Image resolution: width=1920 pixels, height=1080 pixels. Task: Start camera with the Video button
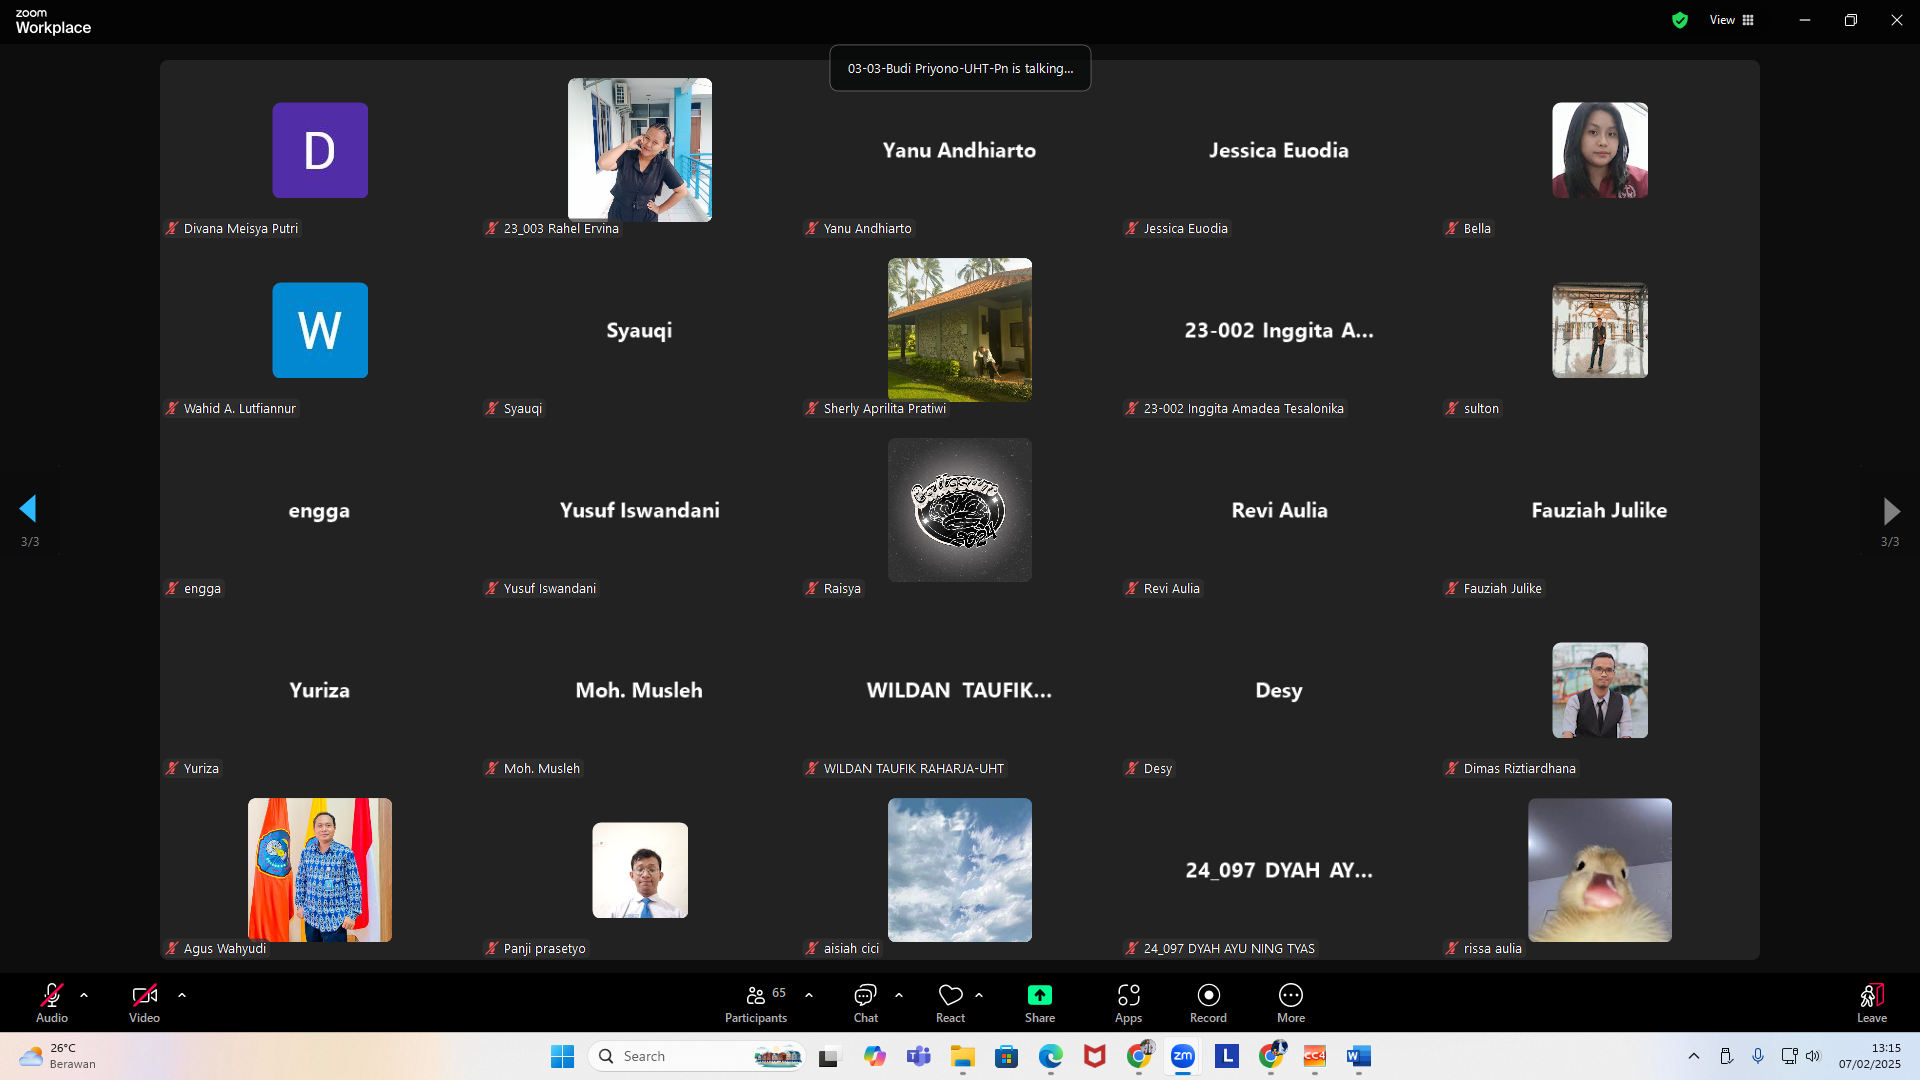(144, 997)
